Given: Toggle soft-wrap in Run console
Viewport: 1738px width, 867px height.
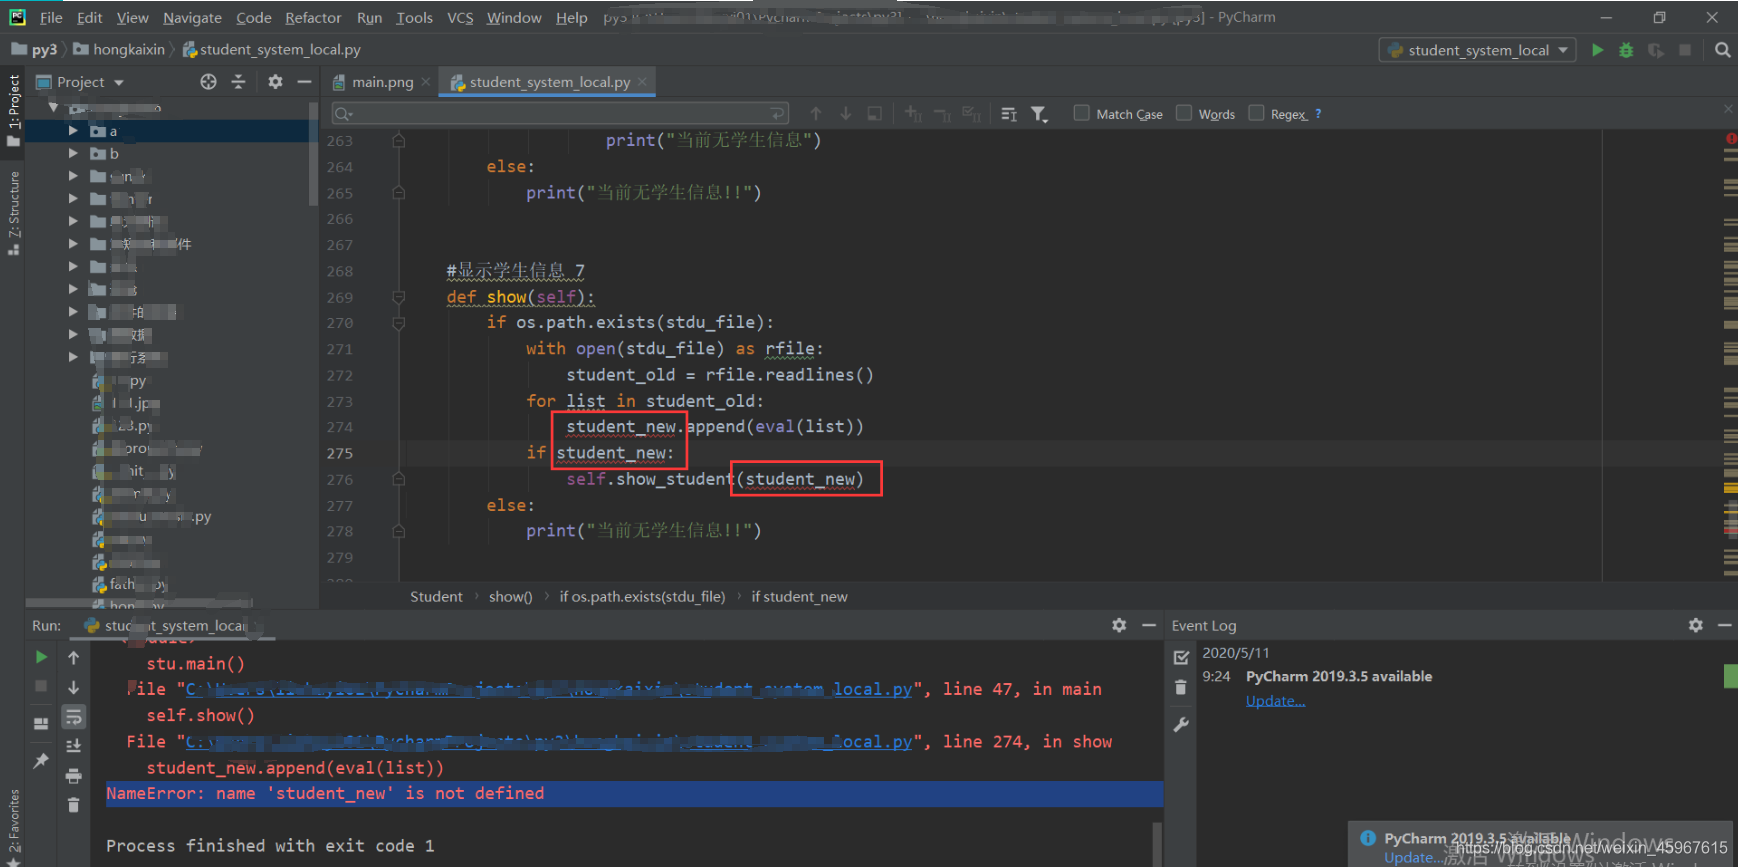Looking at the screenshot, I should (73, 717).
